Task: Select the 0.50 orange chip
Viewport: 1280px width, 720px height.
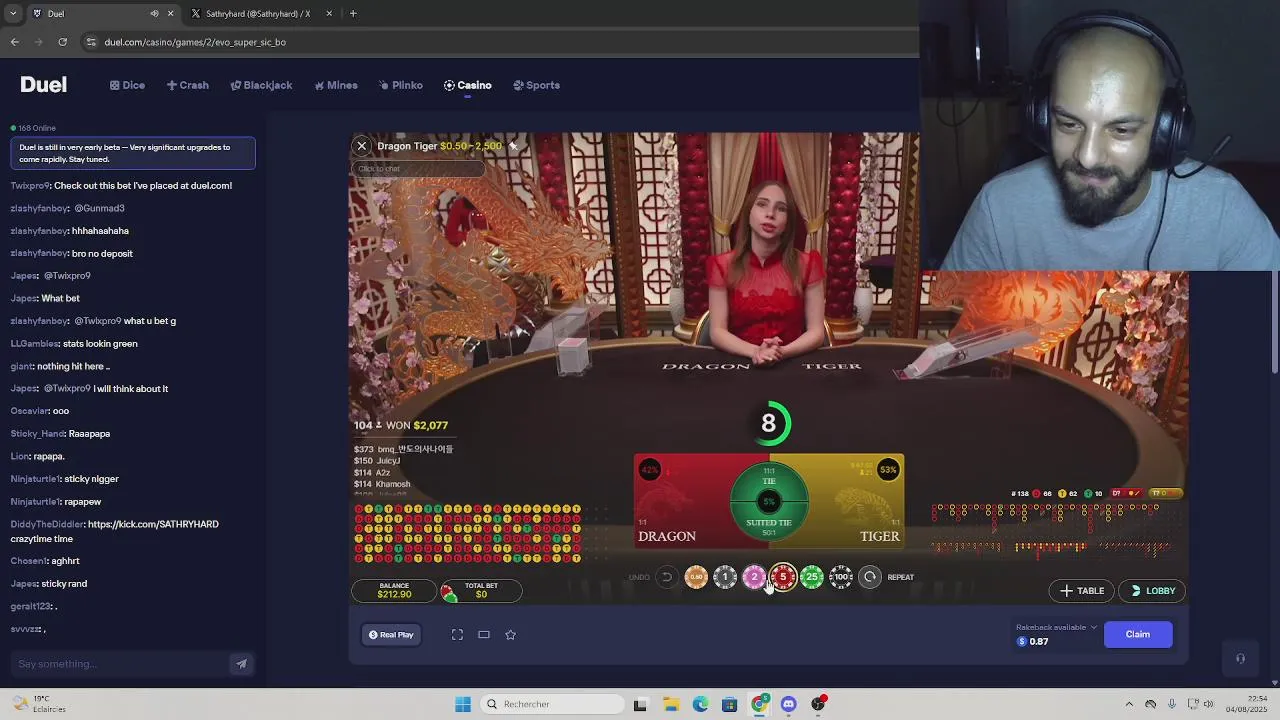Action: tap(696, 577)
